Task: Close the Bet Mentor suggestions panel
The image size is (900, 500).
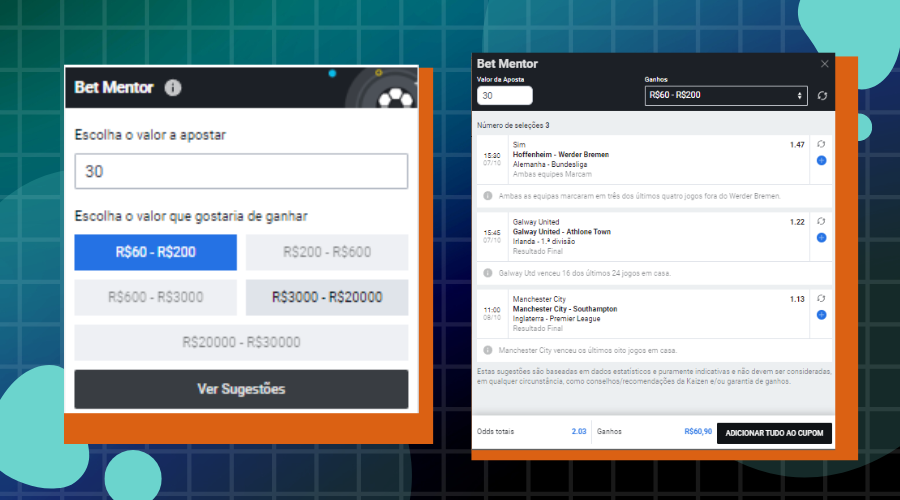Action: 824,64
